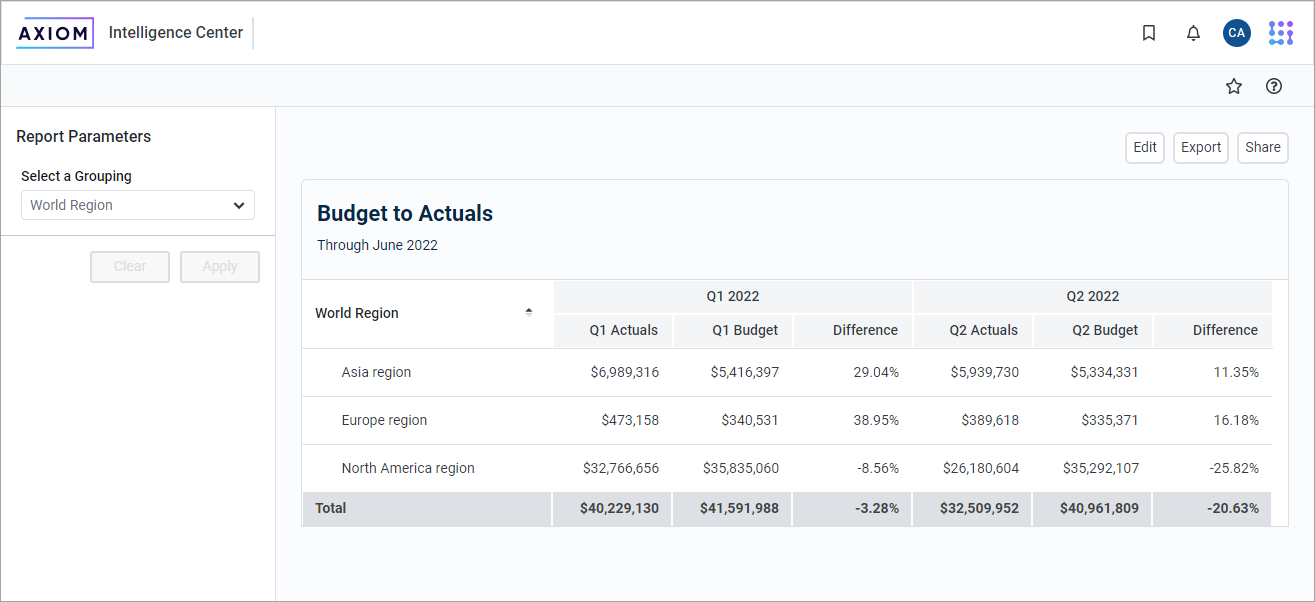The width and height of the screenshot is (1315, 602).
Task: Open the CA user avatar menu
Action: tap(1237, 33)
